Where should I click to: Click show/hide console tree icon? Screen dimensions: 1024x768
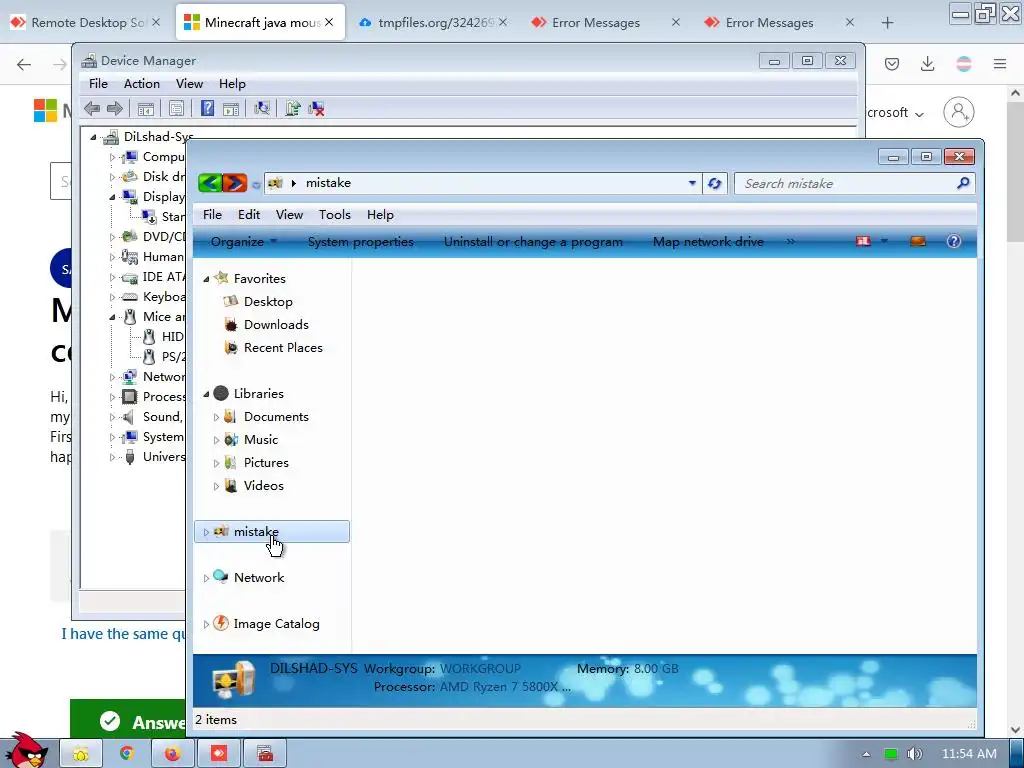click(146, 108)
